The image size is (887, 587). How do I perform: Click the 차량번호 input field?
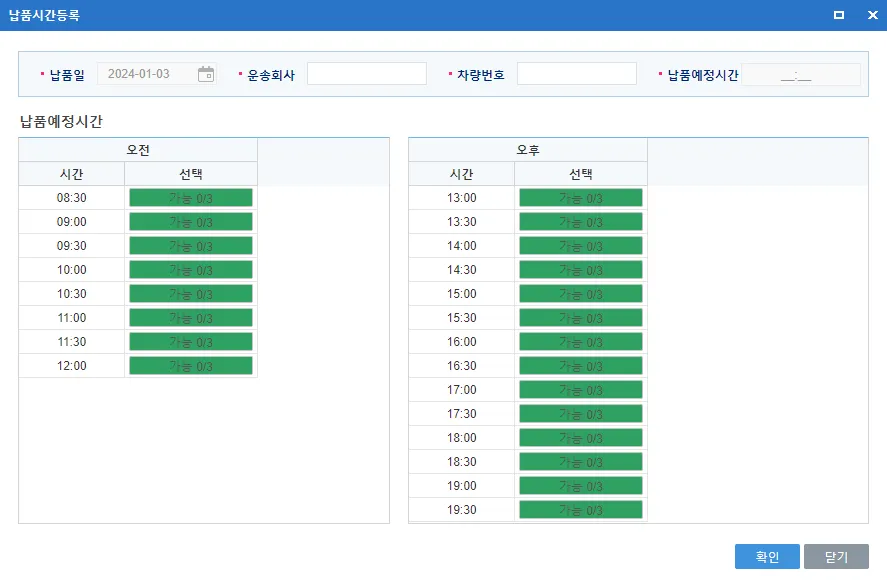pyautogui.click(x=576, y=74)
